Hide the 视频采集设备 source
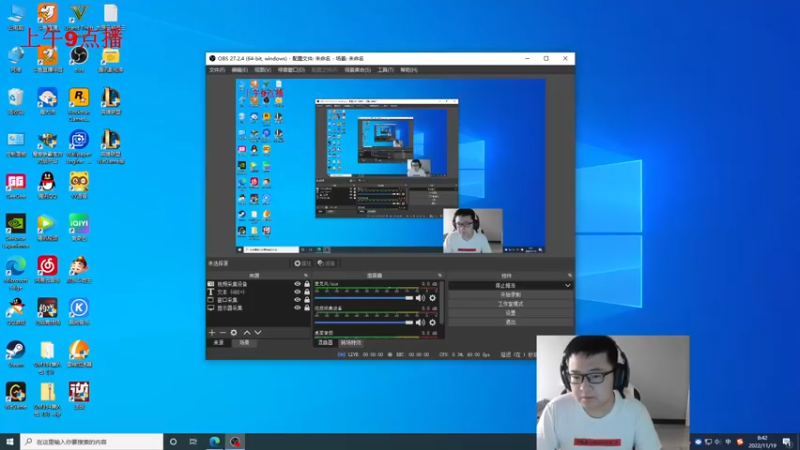Image resolution: width=800 pixels, height=450 pixels. tap(297, 284)
